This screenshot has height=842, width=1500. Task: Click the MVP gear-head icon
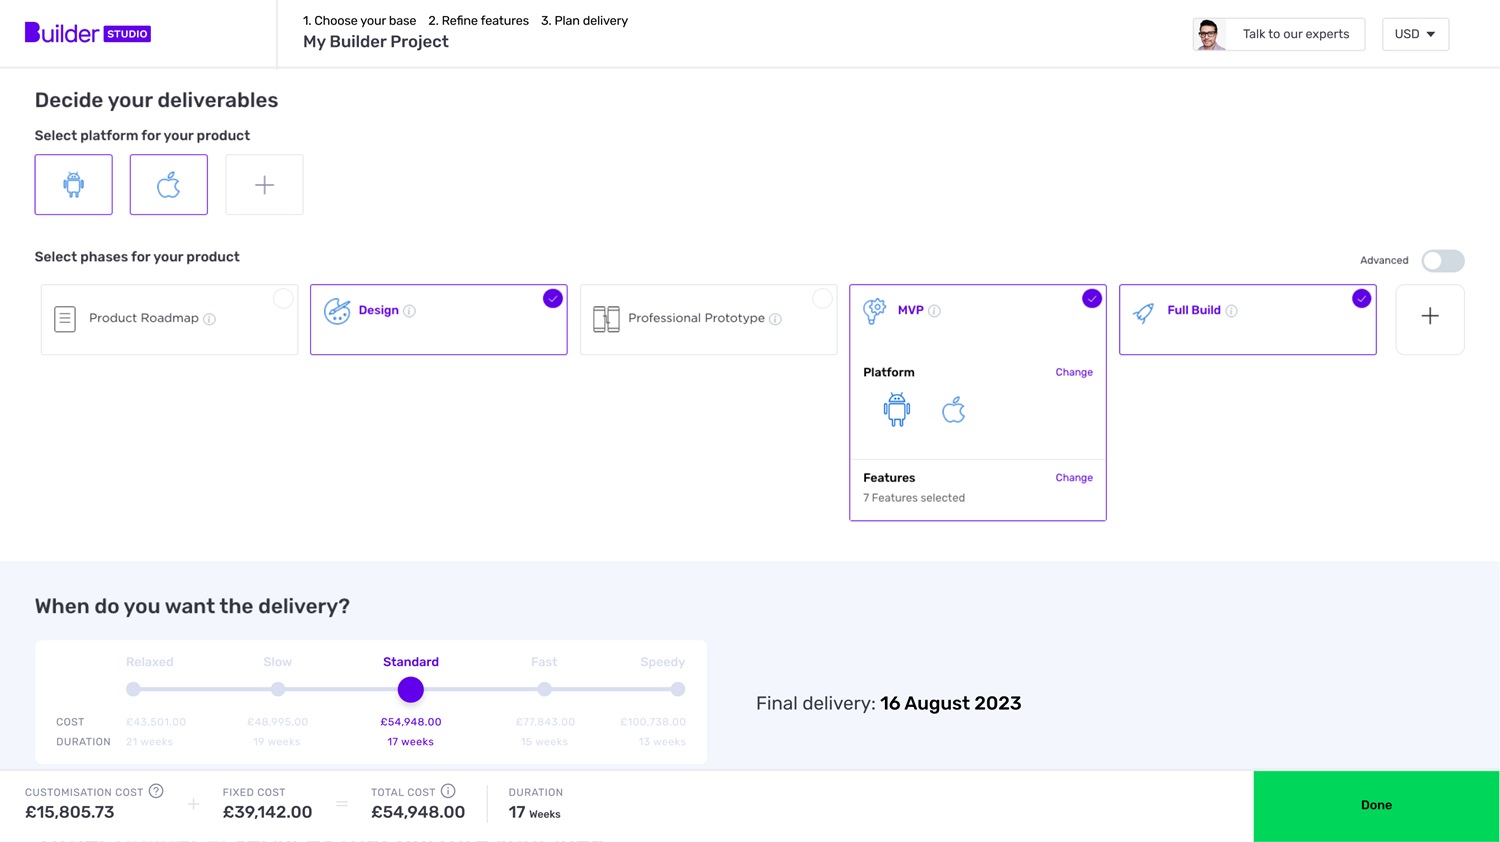pos(875,311)
